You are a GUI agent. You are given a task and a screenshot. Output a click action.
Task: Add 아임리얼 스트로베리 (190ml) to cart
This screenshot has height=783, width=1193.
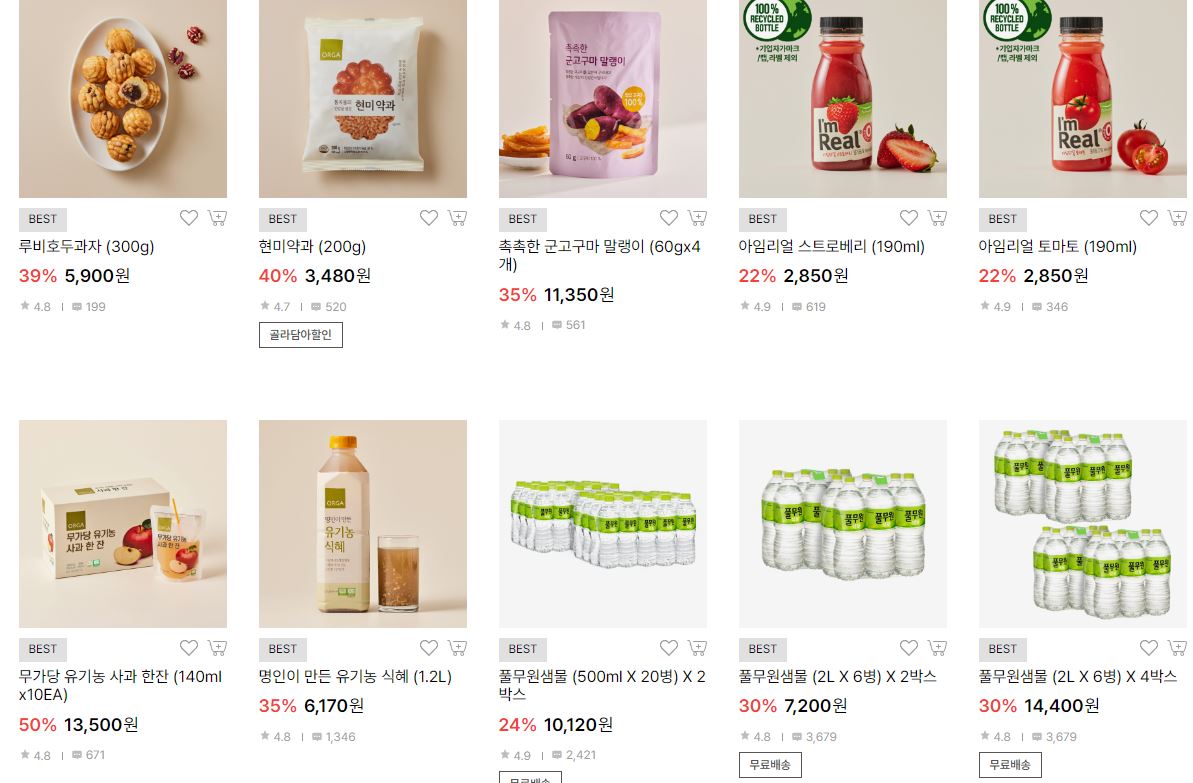coord(937,218)
